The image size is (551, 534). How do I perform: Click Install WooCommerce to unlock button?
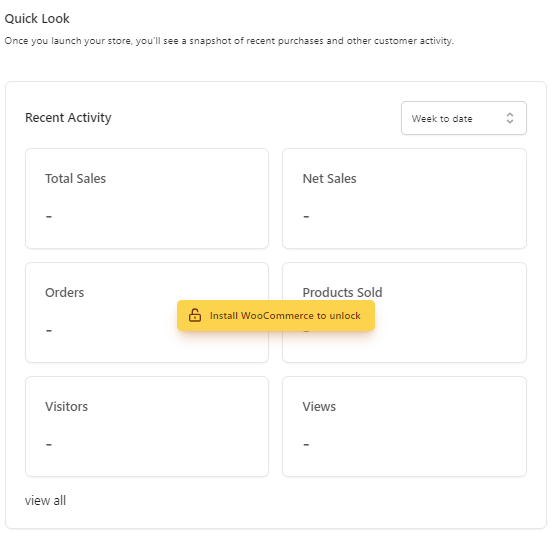pyautogui.click(x=276, y=315)
